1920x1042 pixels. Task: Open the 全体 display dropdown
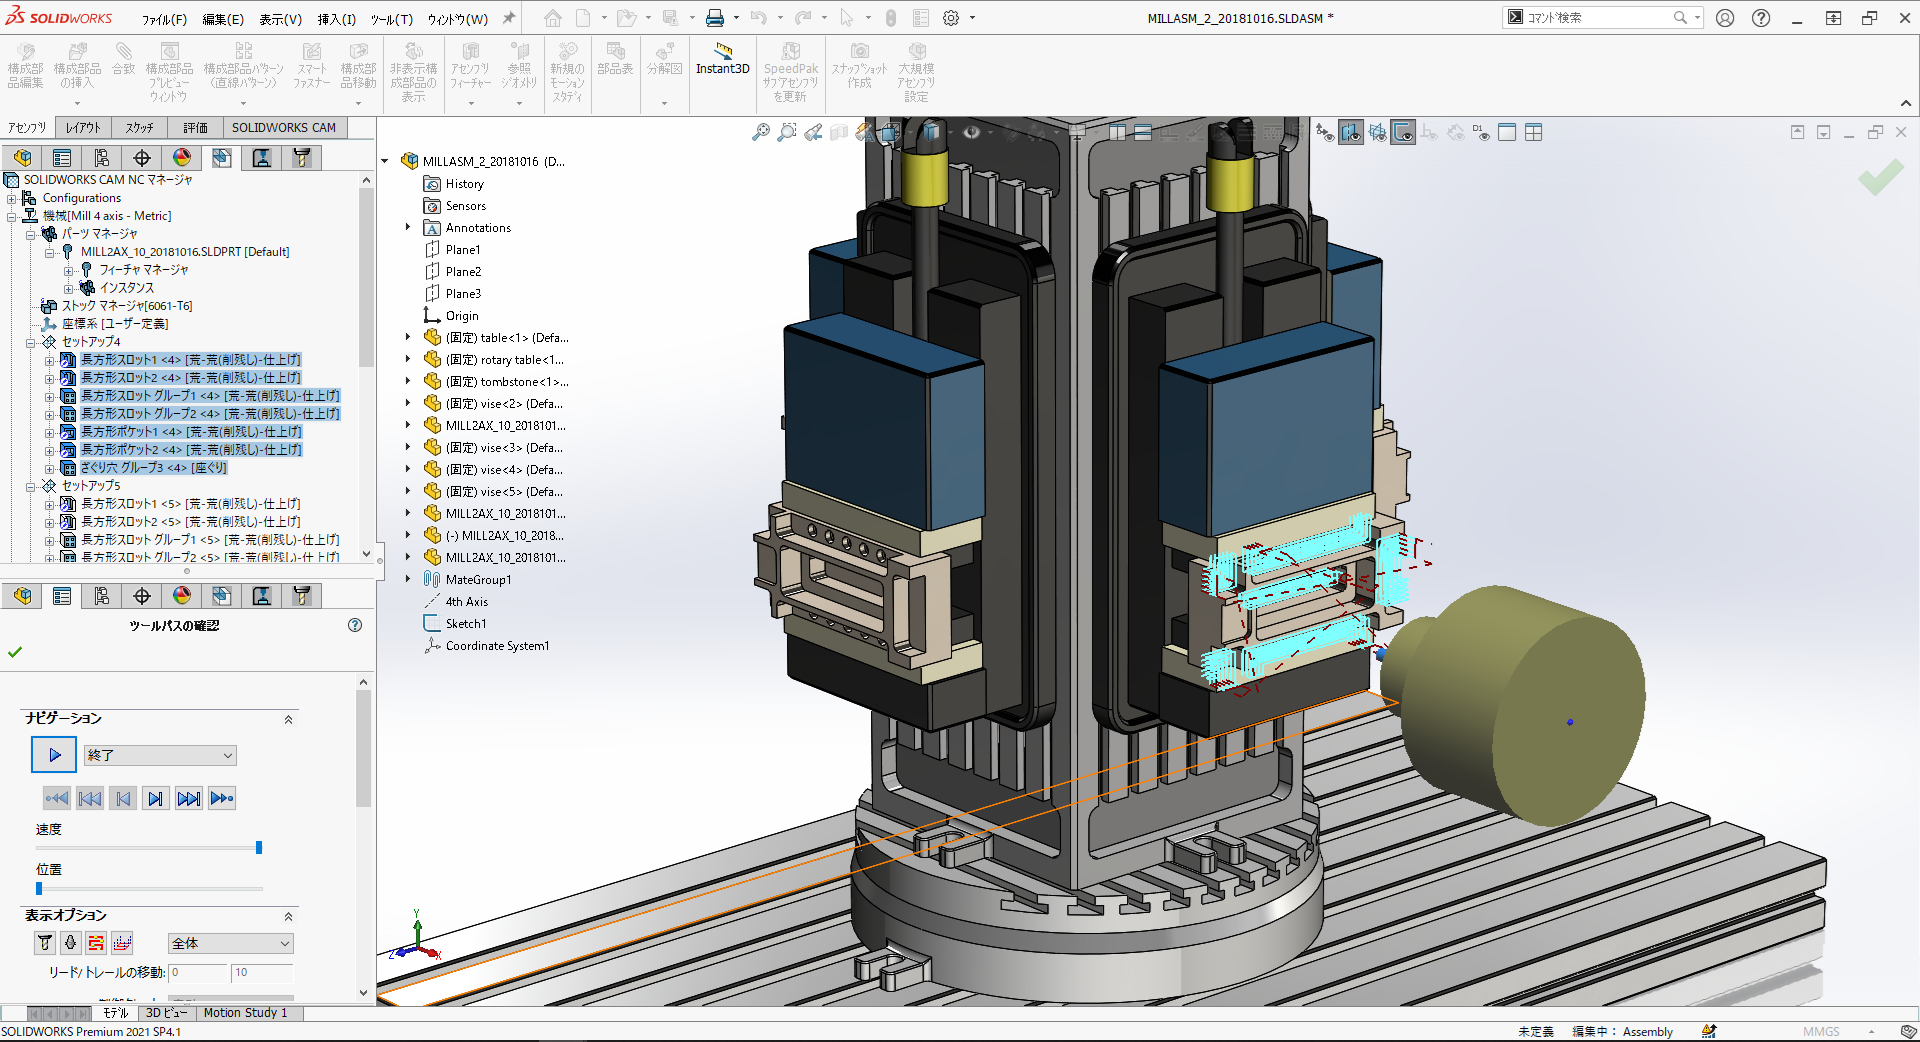coord(230,943)
